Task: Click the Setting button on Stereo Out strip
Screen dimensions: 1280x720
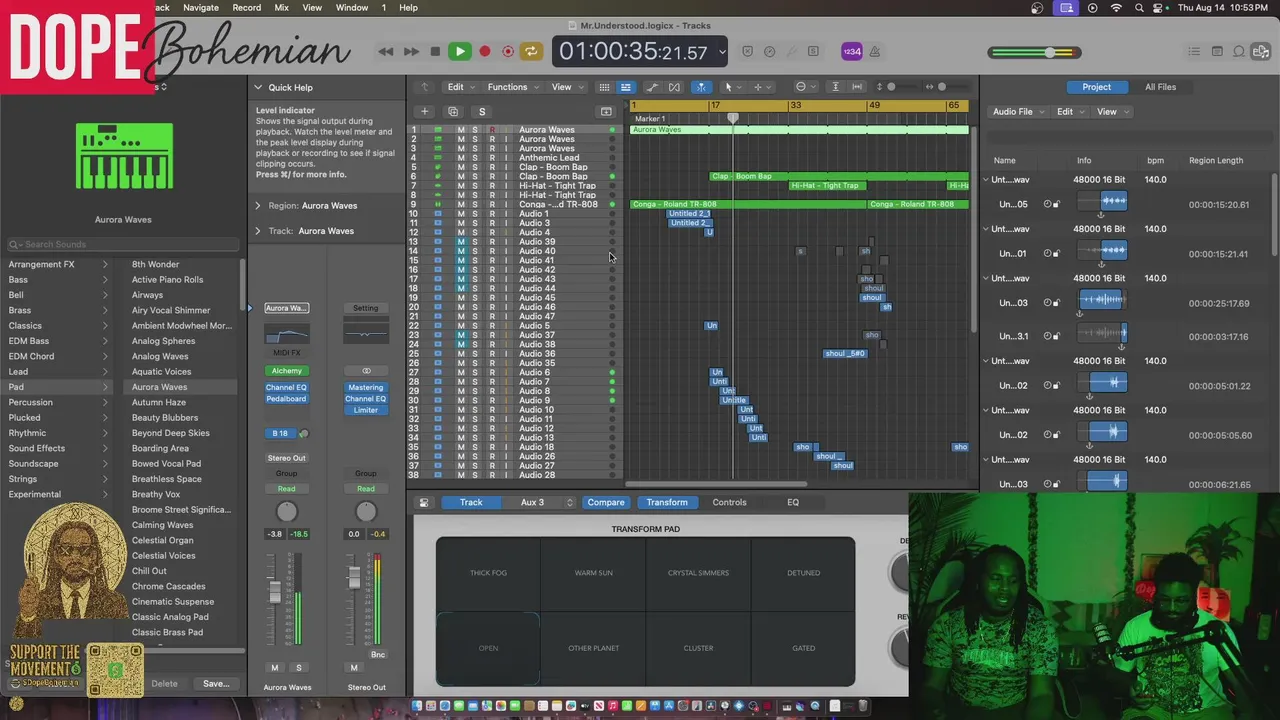Action: [366, 308]
